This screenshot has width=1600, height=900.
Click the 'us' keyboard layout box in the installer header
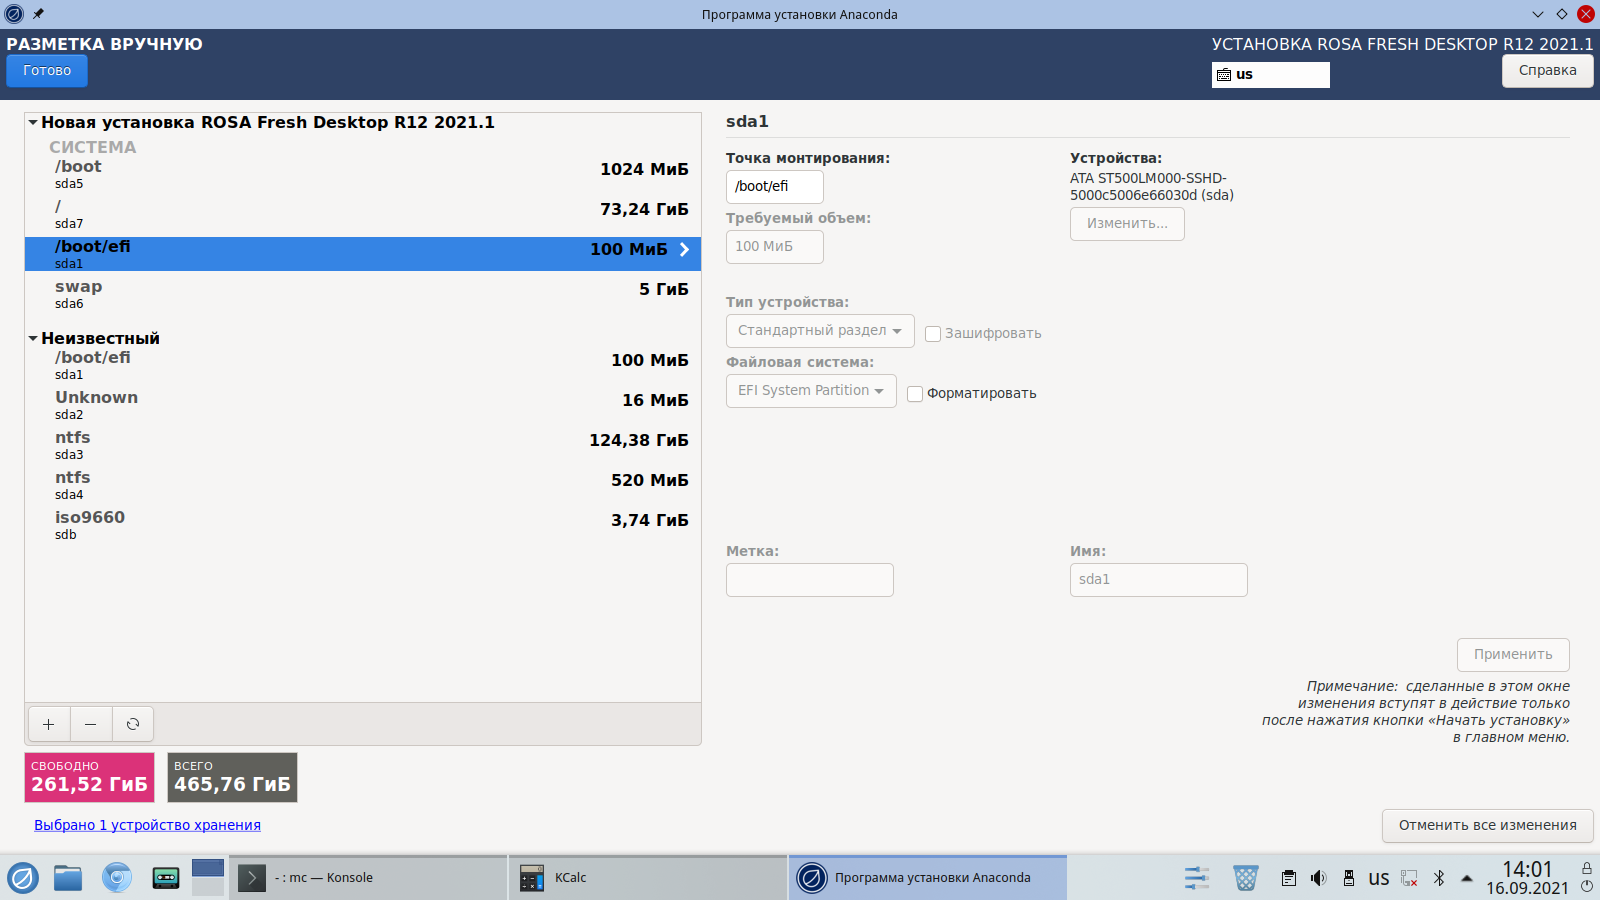click(x=1271, y=75)
